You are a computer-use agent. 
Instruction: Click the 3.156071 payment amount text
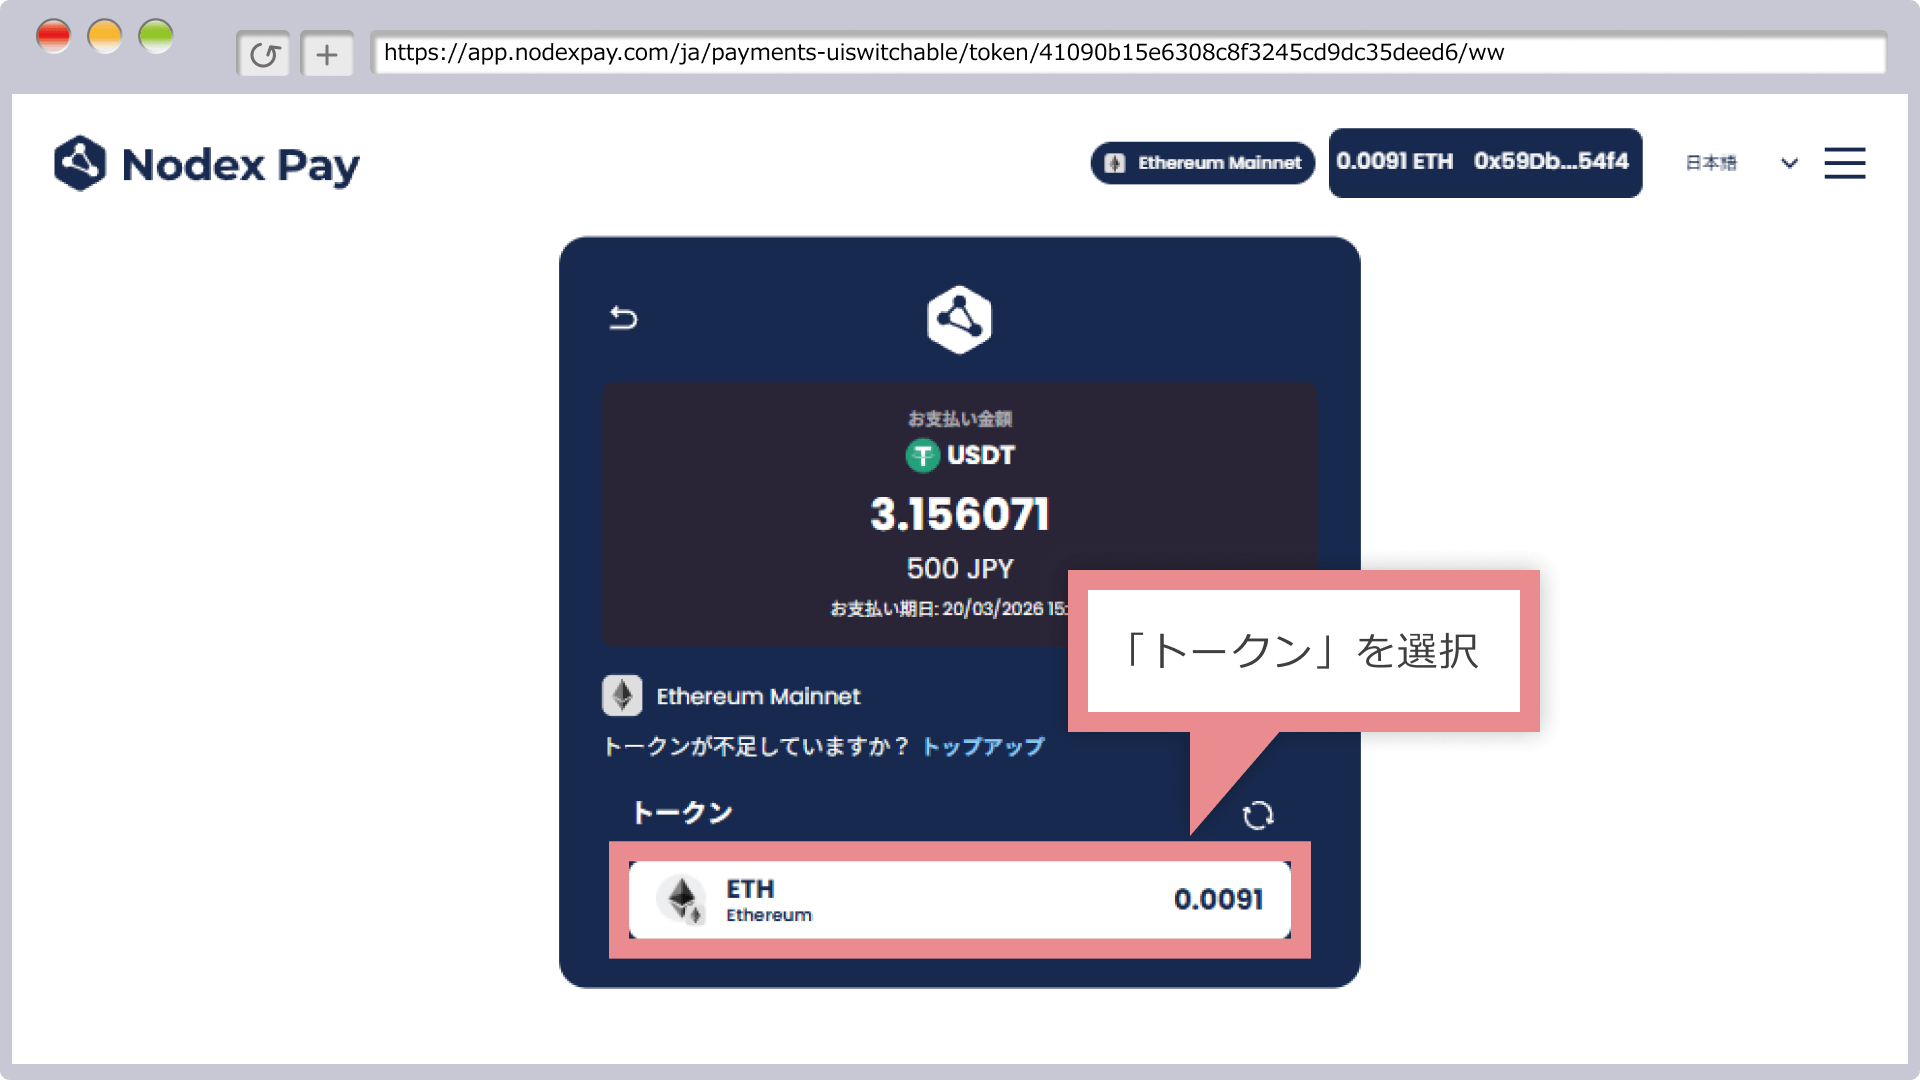coord(959,514)
